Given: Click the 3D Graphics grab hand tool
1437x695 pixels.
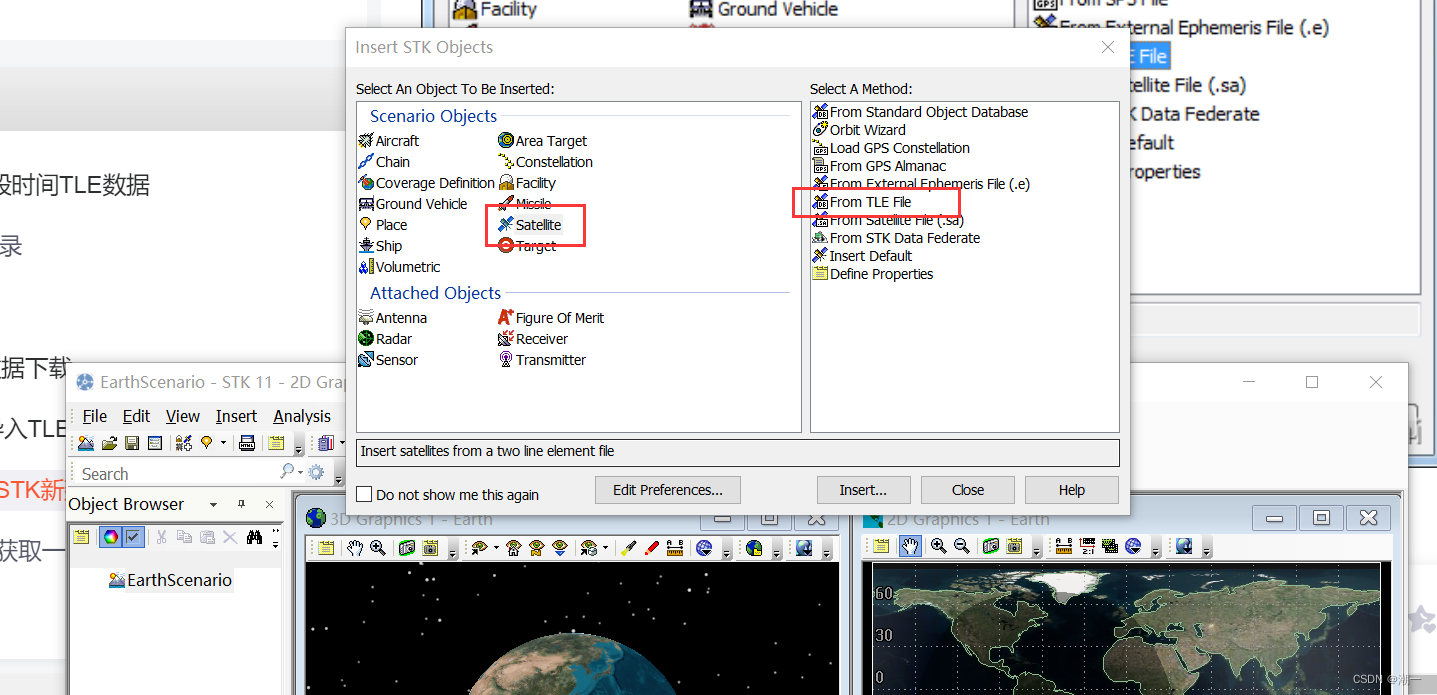Looking at the screenshot, I should click(x=355, y=547).
